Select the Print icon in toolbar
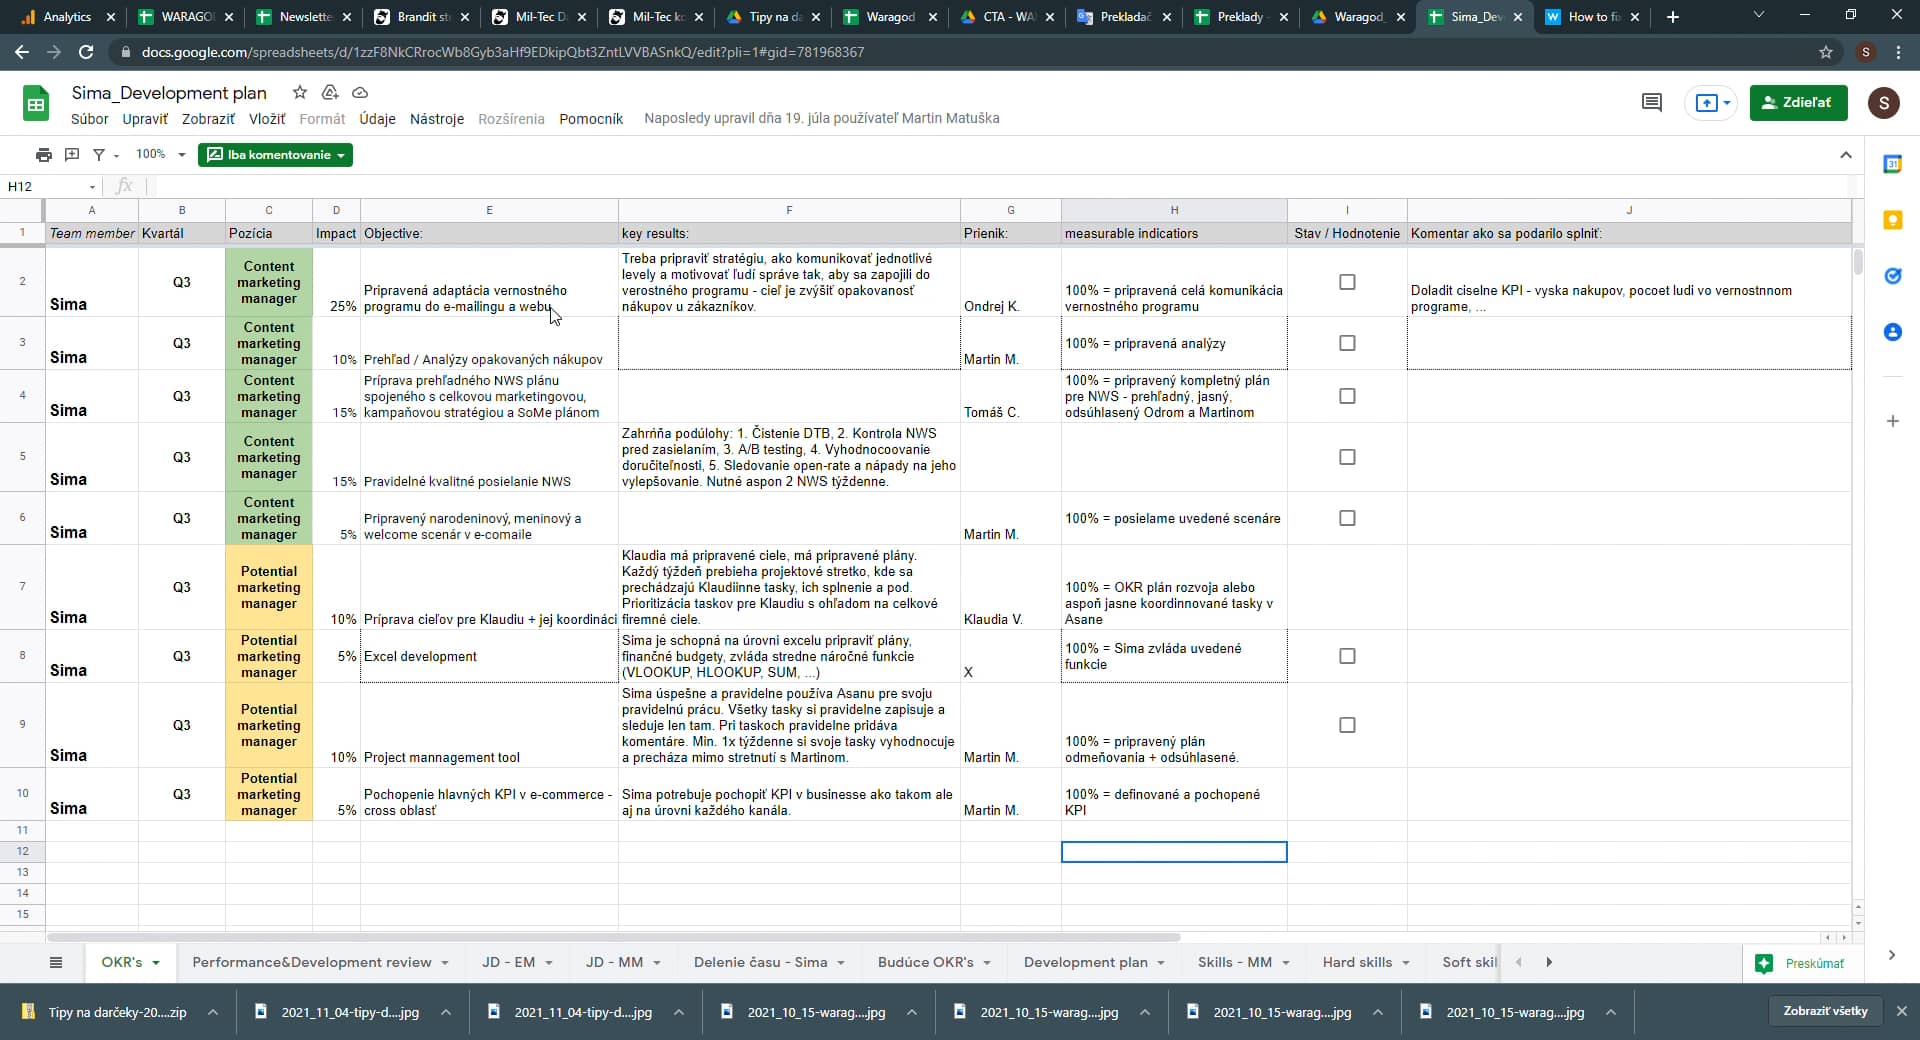The image size is (1920, 1040). pos(43,155)
